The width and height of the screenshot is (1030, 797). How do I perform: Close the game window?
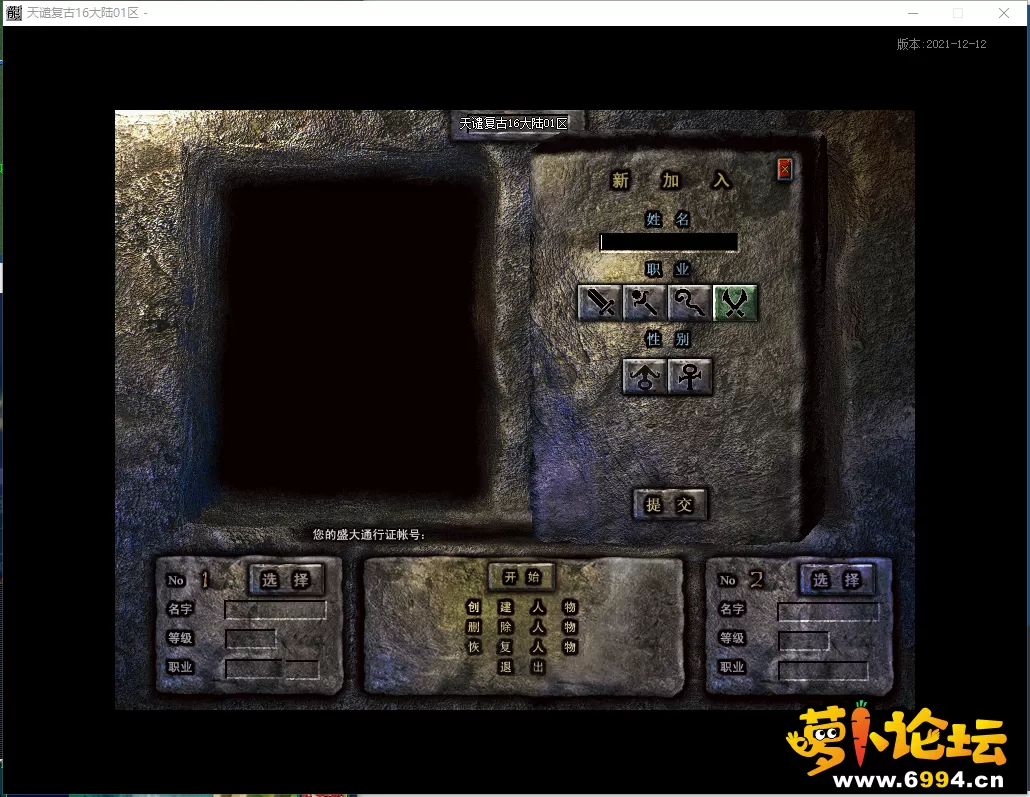[x=1004, y=13]
